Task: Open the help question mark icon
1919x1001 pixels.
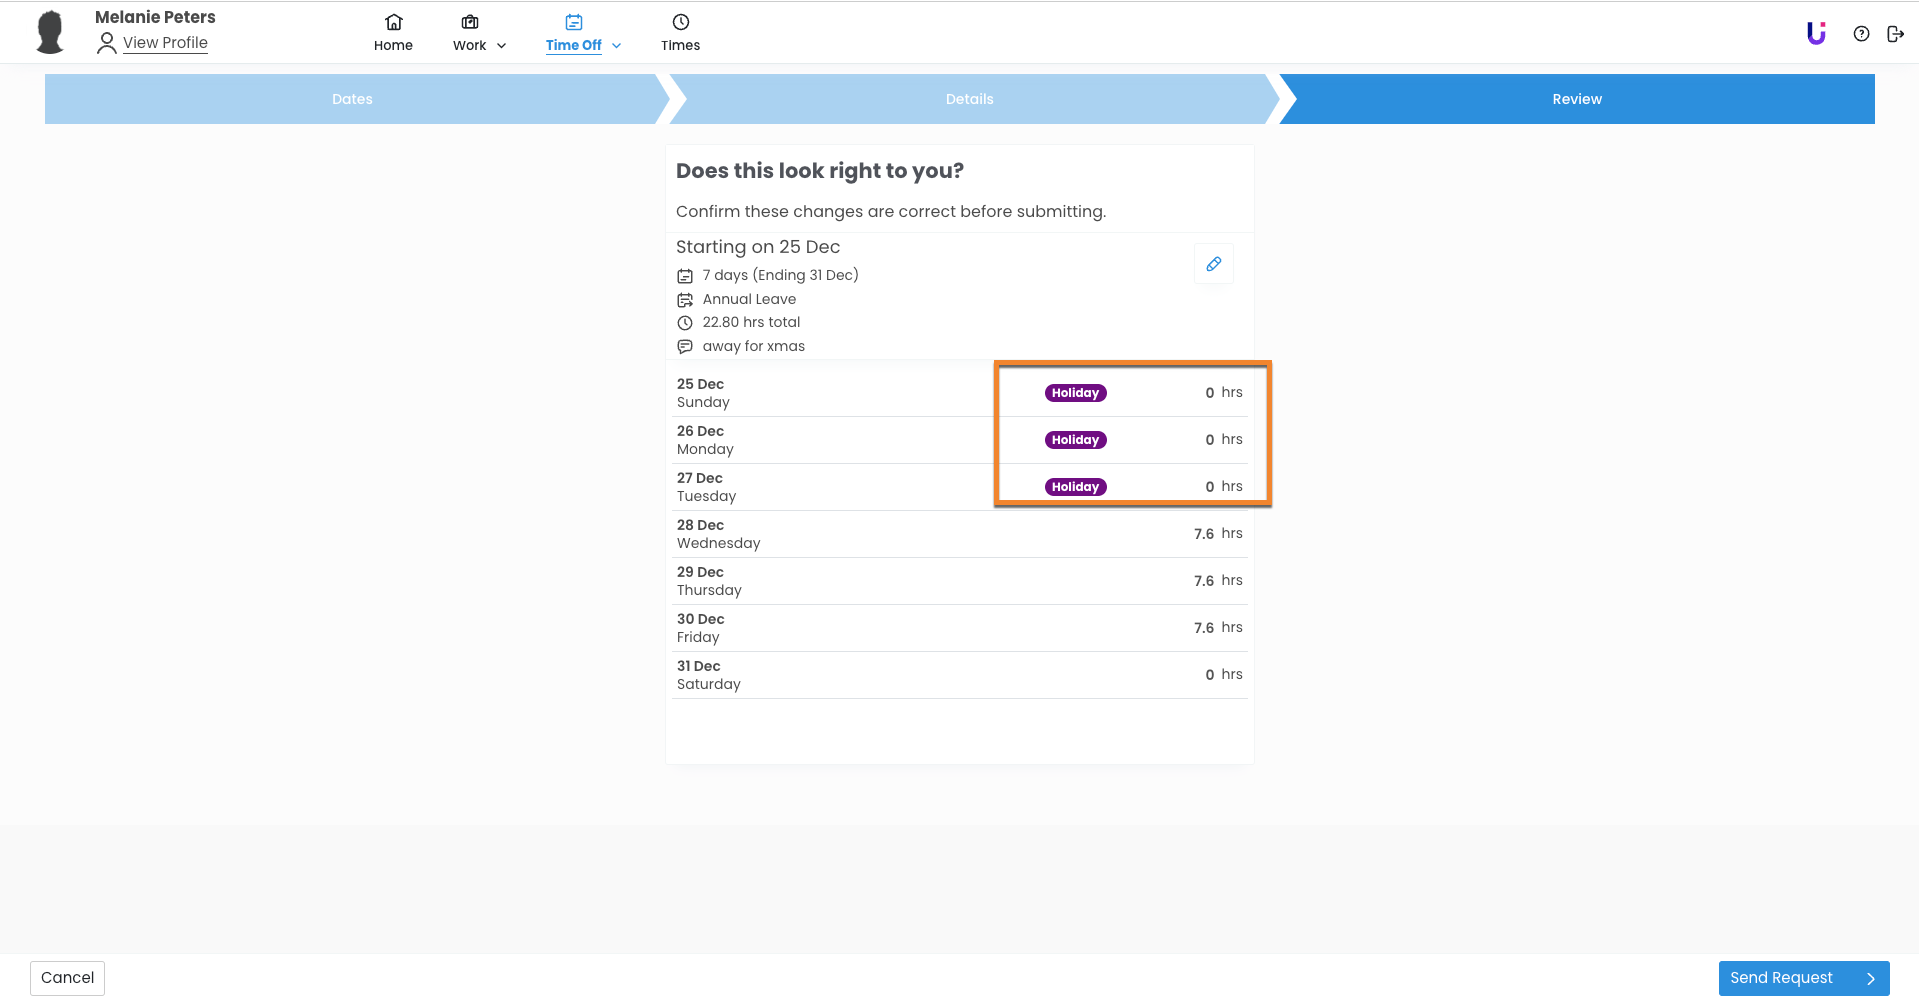Action: (x=1861, y=34)
